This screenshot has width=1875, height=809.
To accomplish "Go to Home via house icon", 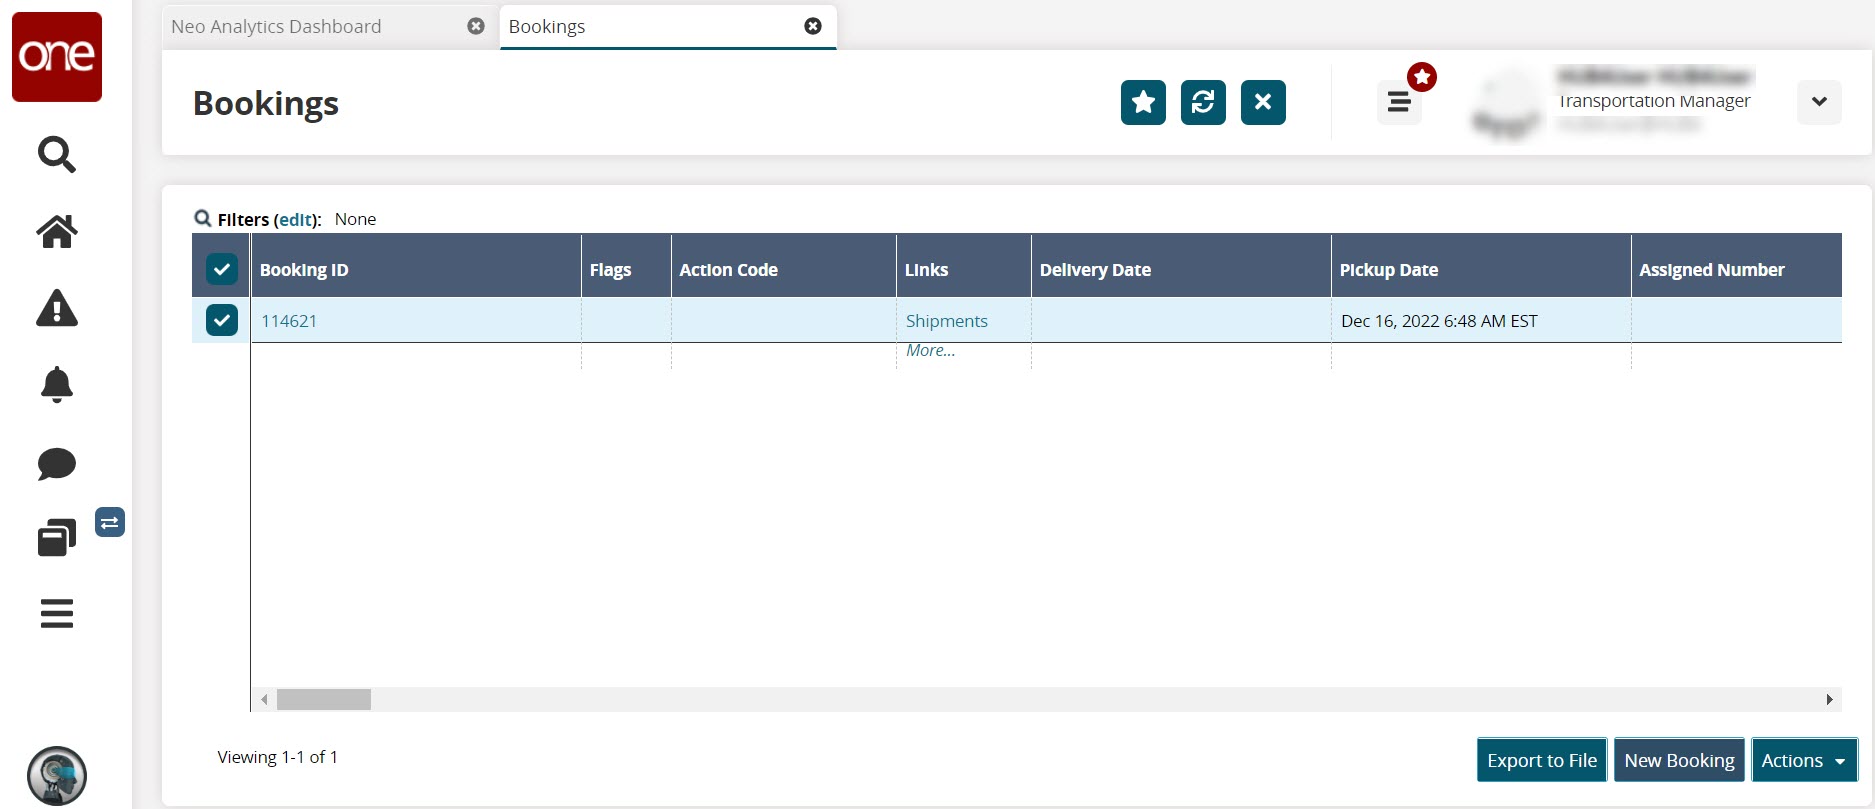I will tap(56, 231).
